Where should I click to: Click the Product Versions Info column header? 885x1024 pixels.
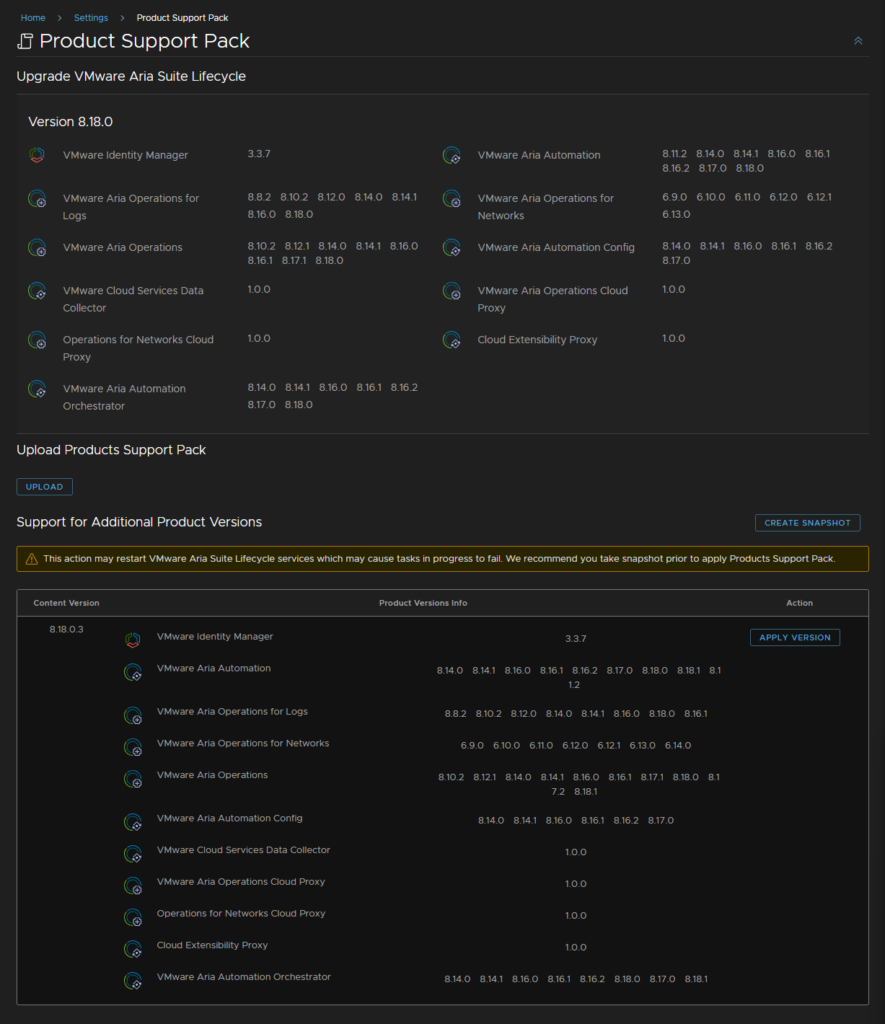(423, 603)
